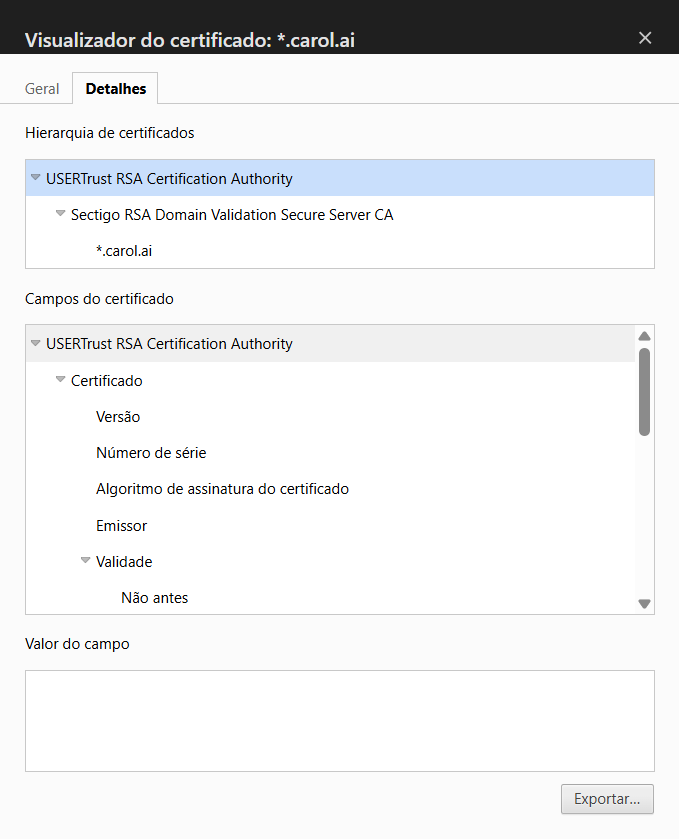Select the Emissor field
This screenshot has width=679, height=839.
pyautogui.click(x=121, y=526)
